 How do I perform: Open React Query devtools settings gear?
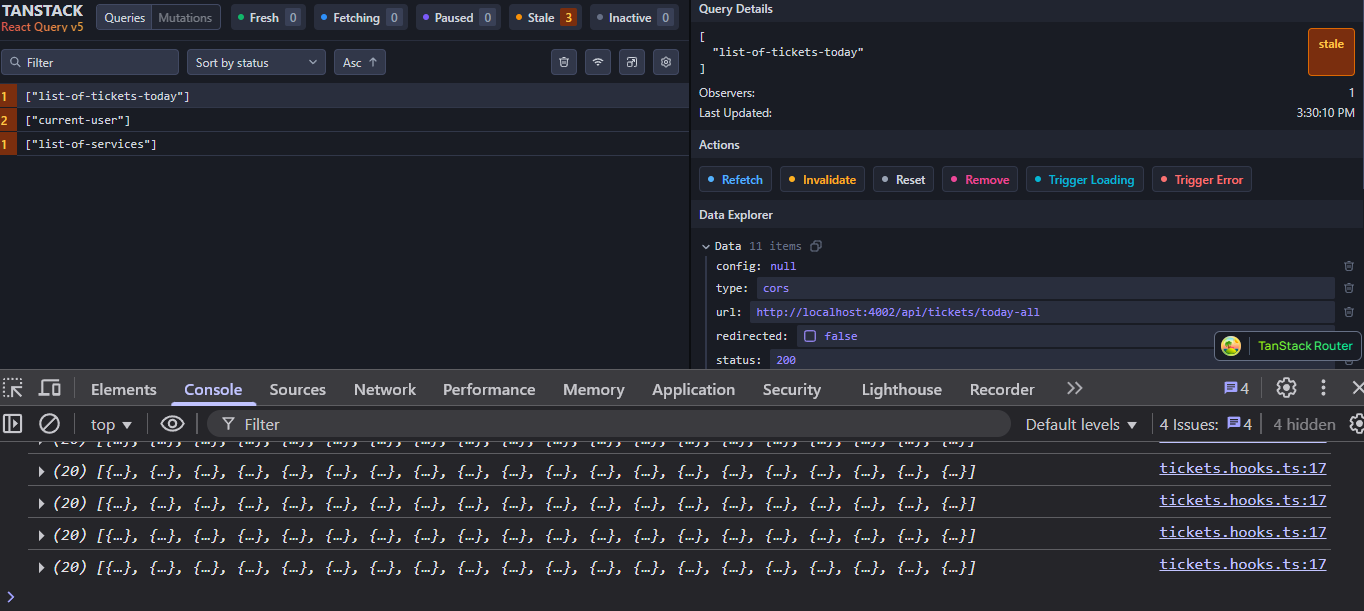coord(665,62)
